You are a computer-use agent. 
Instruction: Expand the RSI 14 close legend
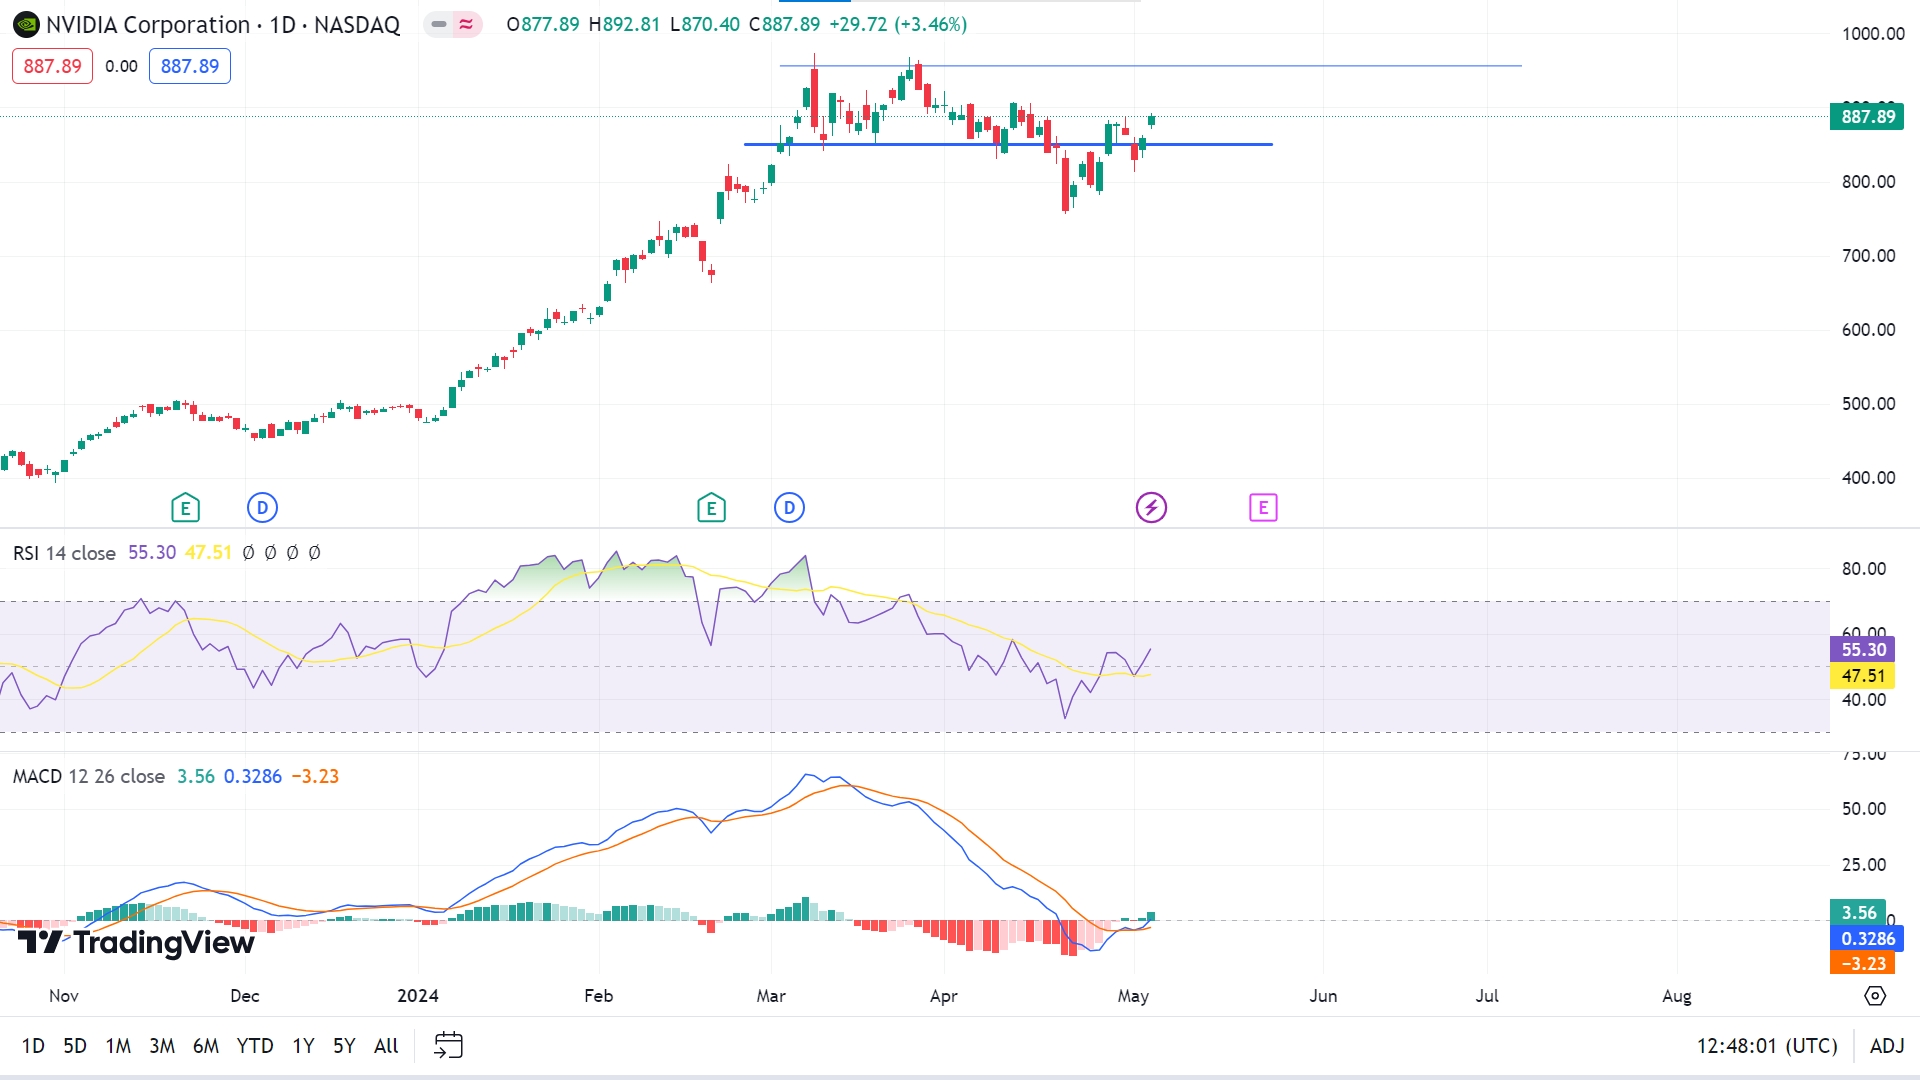[64, 553]
